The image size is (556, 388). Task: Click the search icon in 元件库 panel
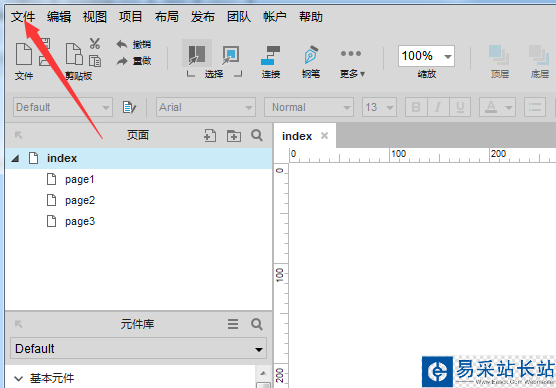[257, 324]
